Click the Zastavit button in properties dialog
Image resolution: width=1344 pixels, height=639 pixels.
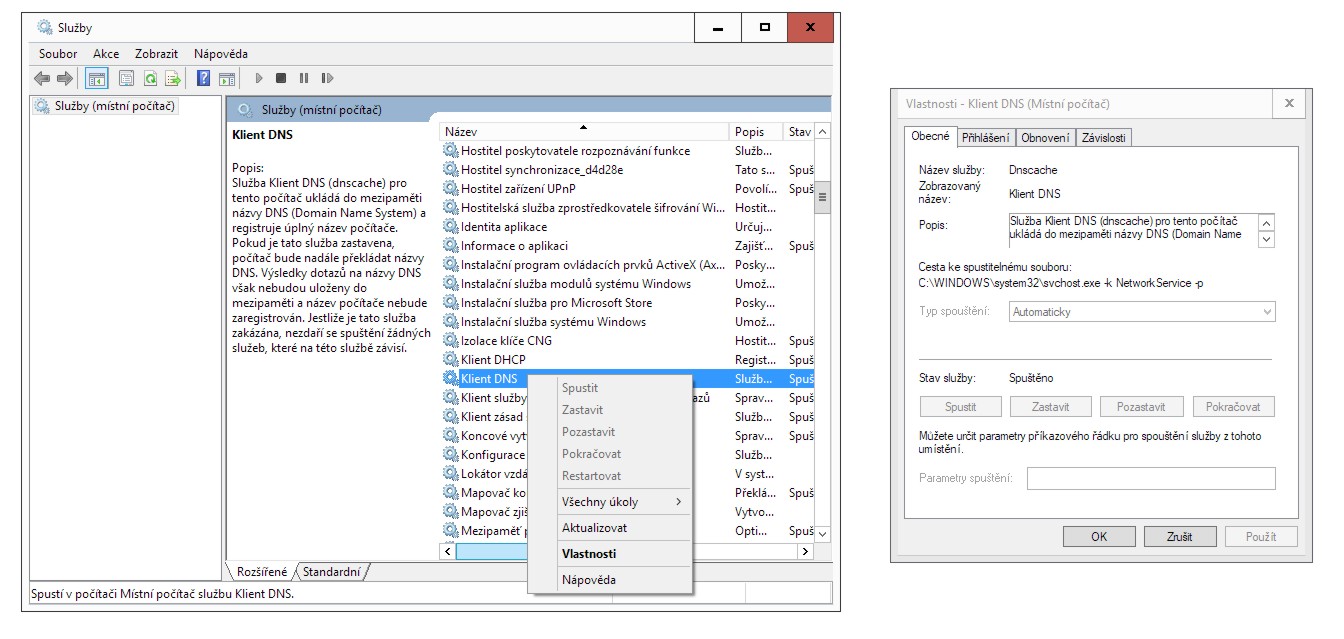[1051, 407]
